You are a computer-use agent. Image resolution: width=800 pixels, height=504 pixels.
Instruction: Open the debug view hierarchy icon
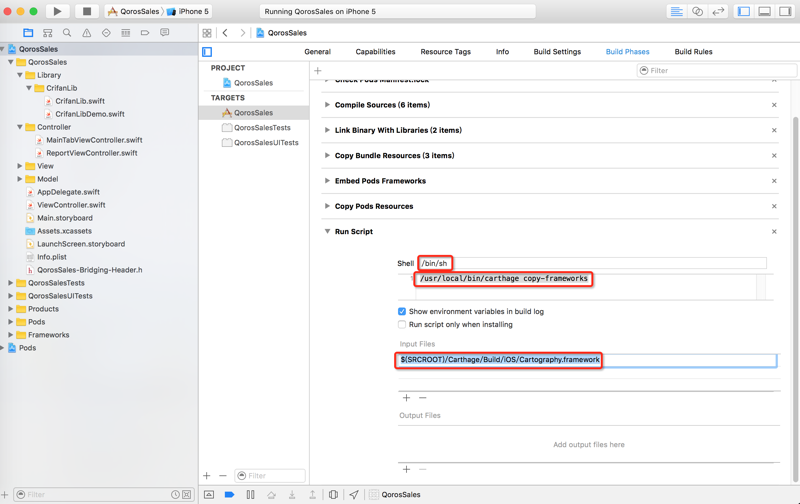pos(333,494)
